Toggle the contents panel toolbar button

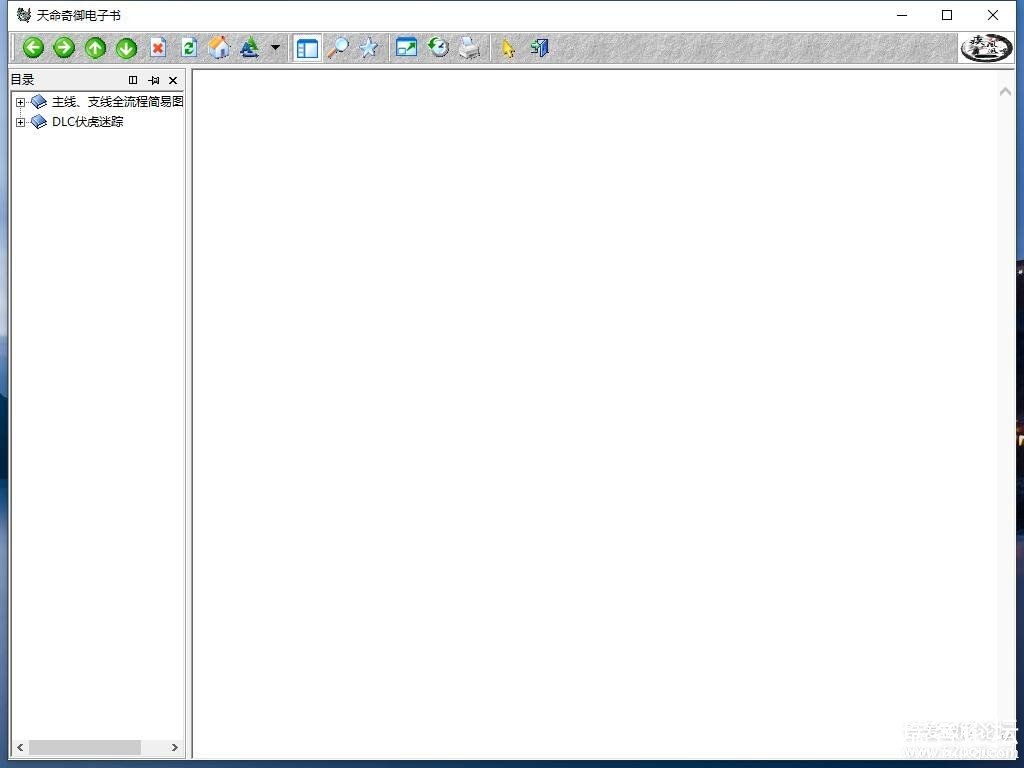(x=308, y=48)
